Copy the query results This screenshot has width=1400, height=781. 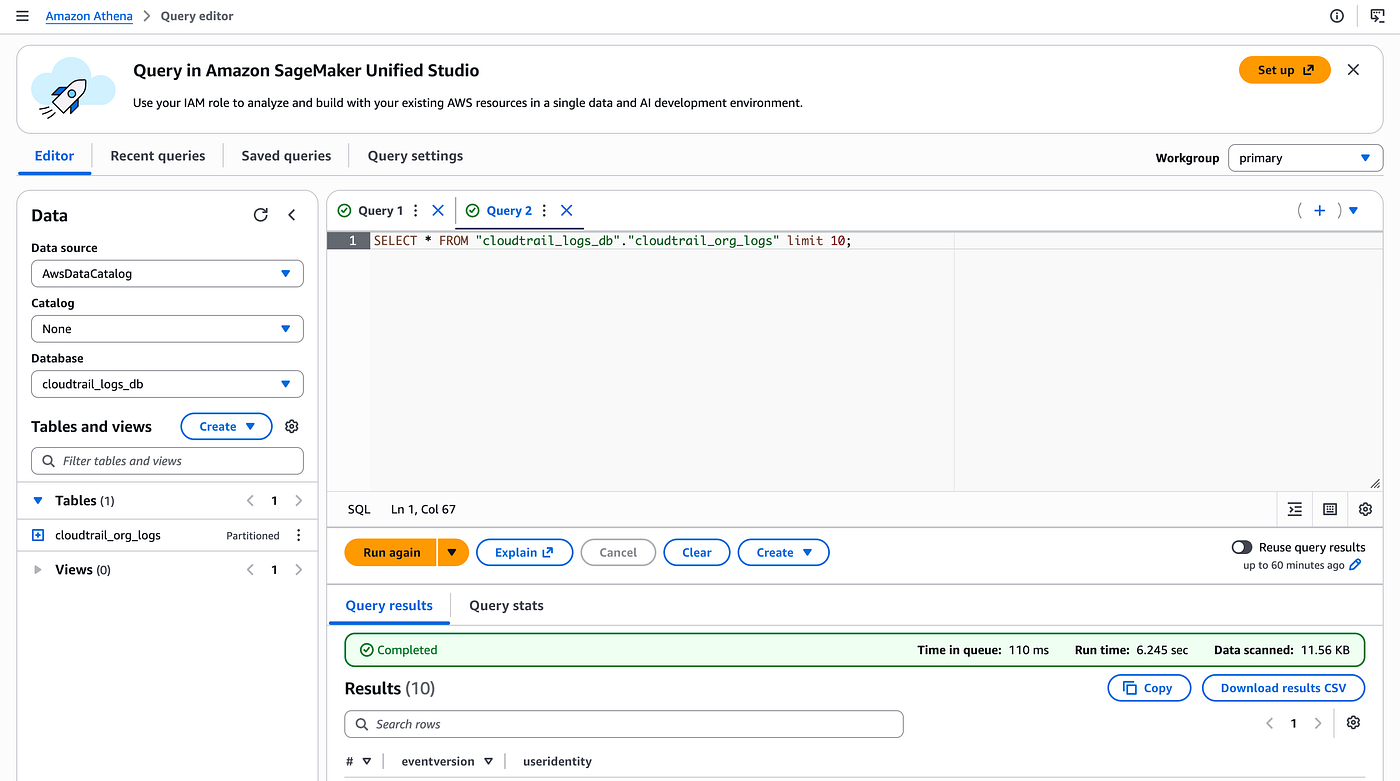pyautogui.click(x=1149, y=688)
